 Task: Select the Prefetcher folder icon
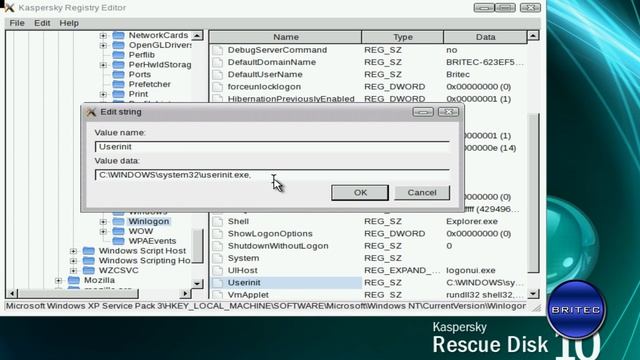point(118,84)
